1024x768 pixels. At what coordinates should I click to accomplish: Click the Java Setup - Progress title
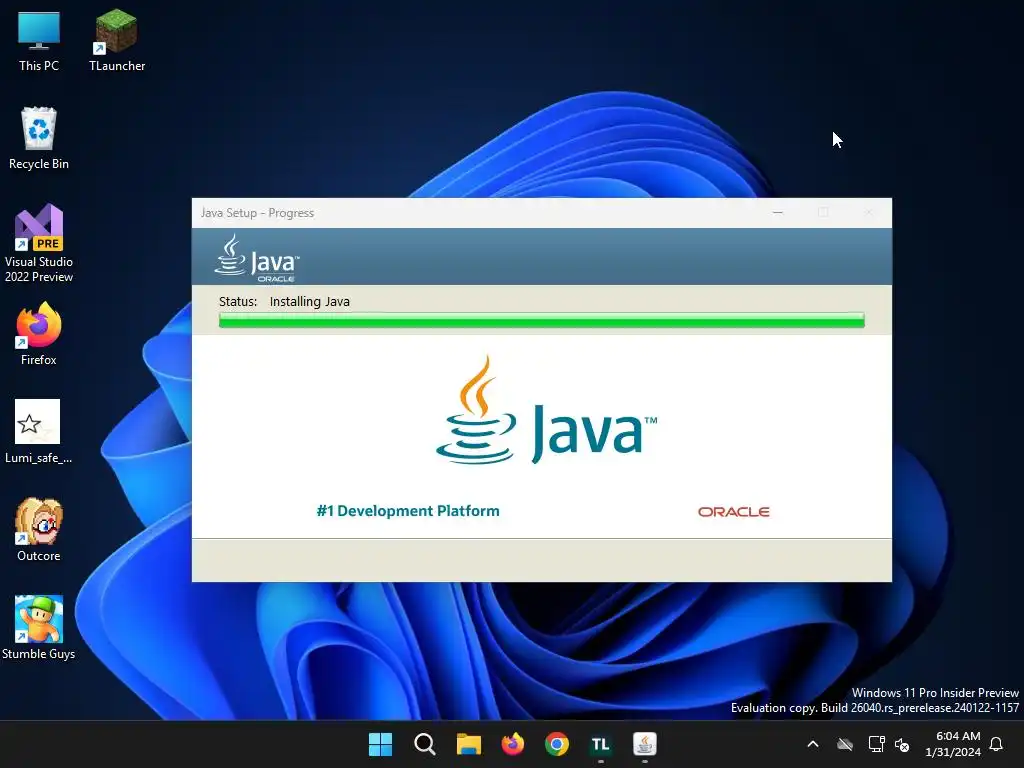(257, 213)
